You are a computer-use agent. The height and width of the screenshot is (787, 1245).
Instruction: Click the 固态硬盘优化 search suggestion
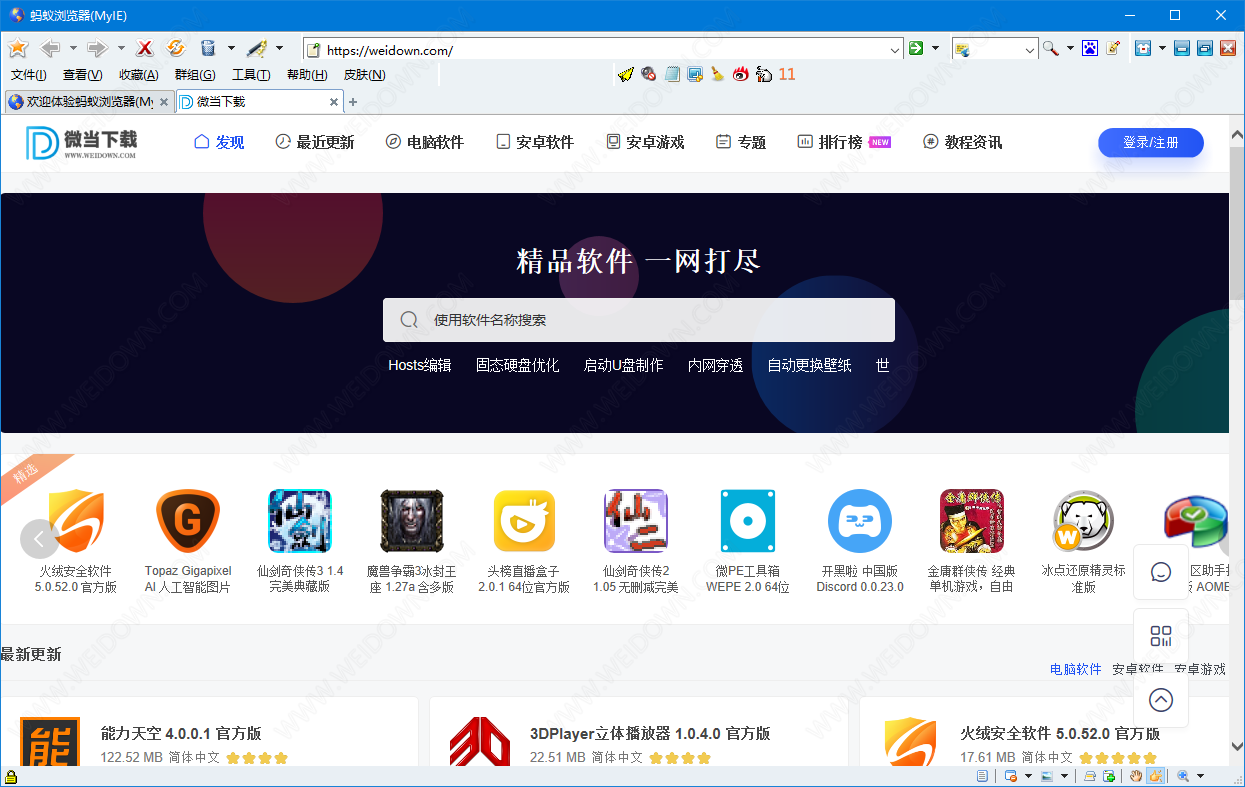tap(517, 365)
